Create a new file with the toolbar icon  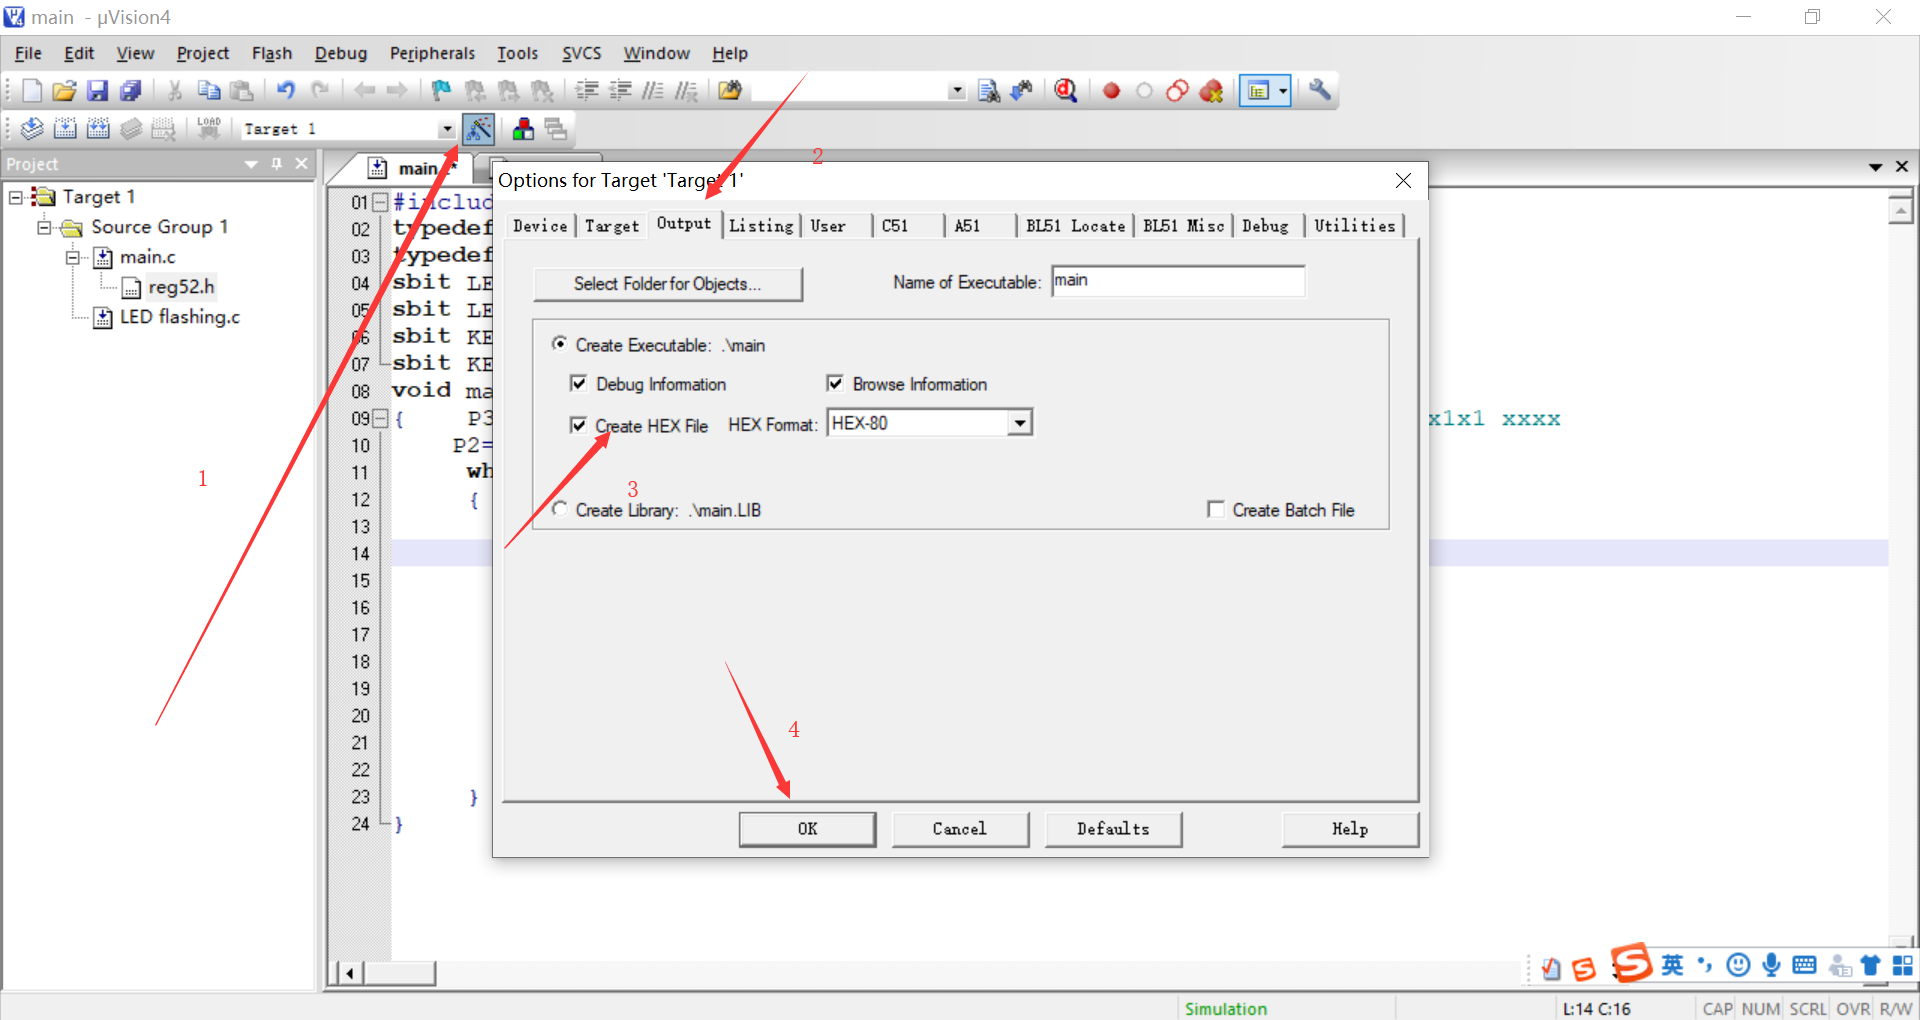coord(31,91)
